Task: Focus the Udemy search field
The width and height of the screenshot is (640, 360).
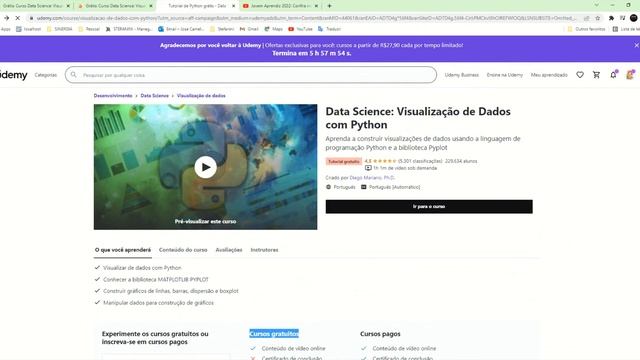Action: tap(251, 75)
